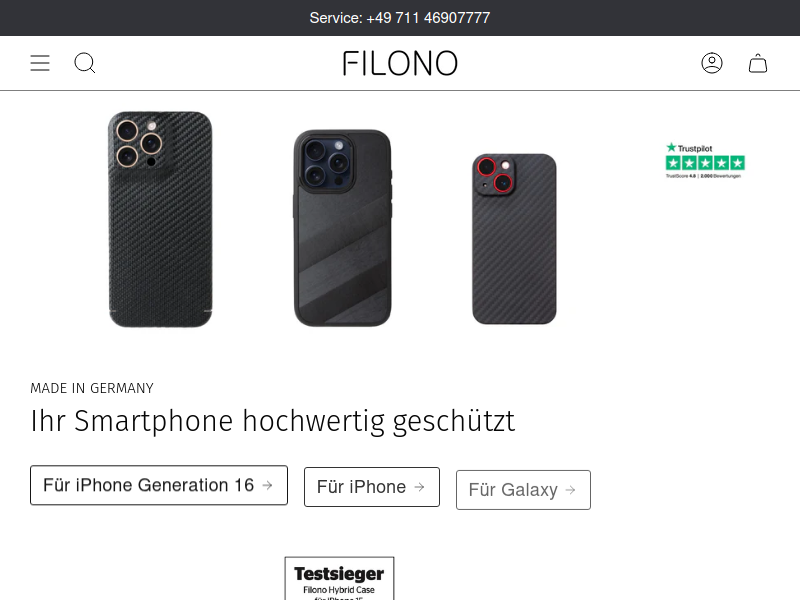Open the hamburger navigation menu
Viewport: 800px width, 600px height.
pyautogui.click(x=40, y=63)
